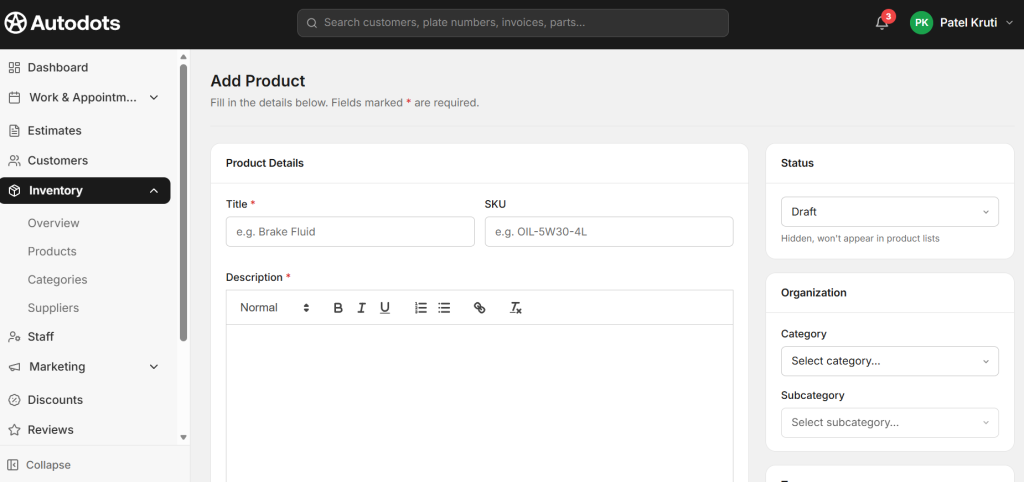Screen dimensions: 1024x482
Task: Click the Autodots logo icon
Action: coord(15,23)
